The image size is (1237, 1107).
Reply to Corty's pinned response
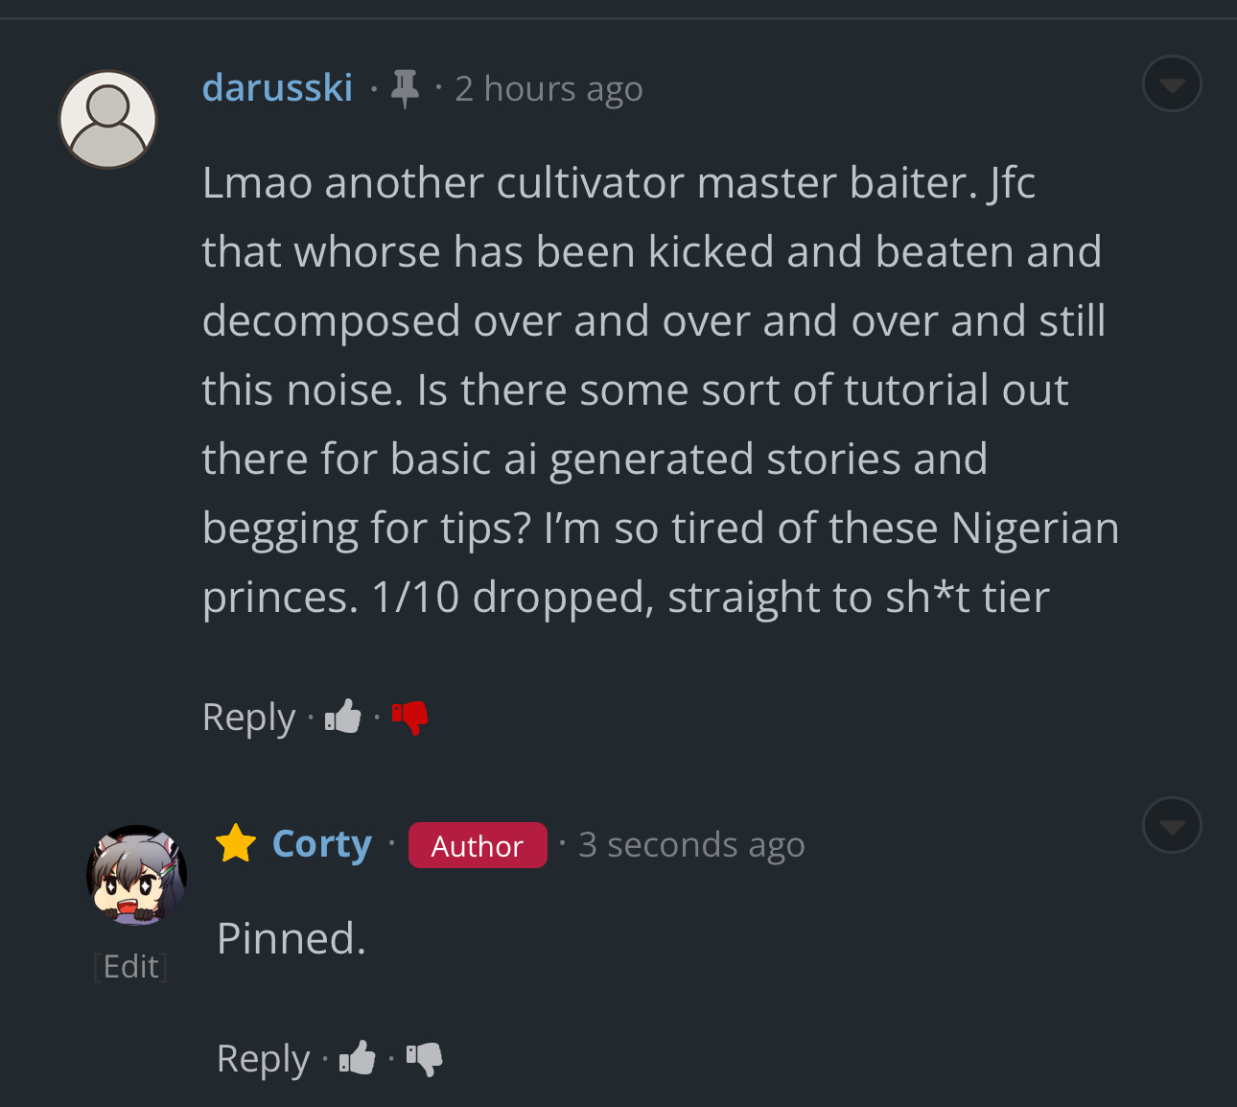coord(263,1058)
